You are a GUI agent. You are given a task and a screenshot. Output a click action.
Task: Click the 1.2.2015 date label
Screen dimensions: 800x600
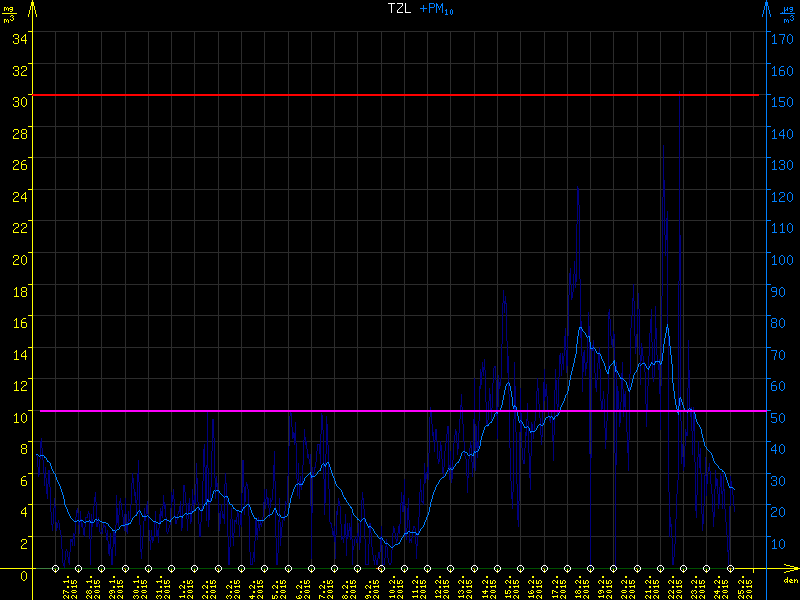coord(183,586)
